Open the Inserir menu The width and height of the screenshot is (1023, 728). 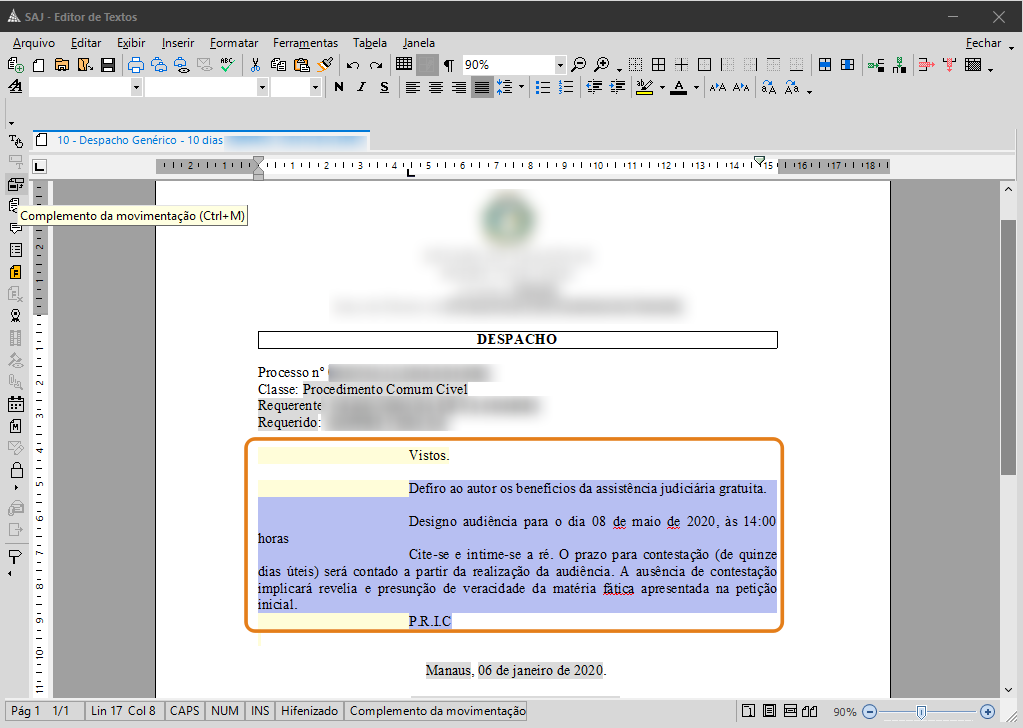(x=178, y=43)
